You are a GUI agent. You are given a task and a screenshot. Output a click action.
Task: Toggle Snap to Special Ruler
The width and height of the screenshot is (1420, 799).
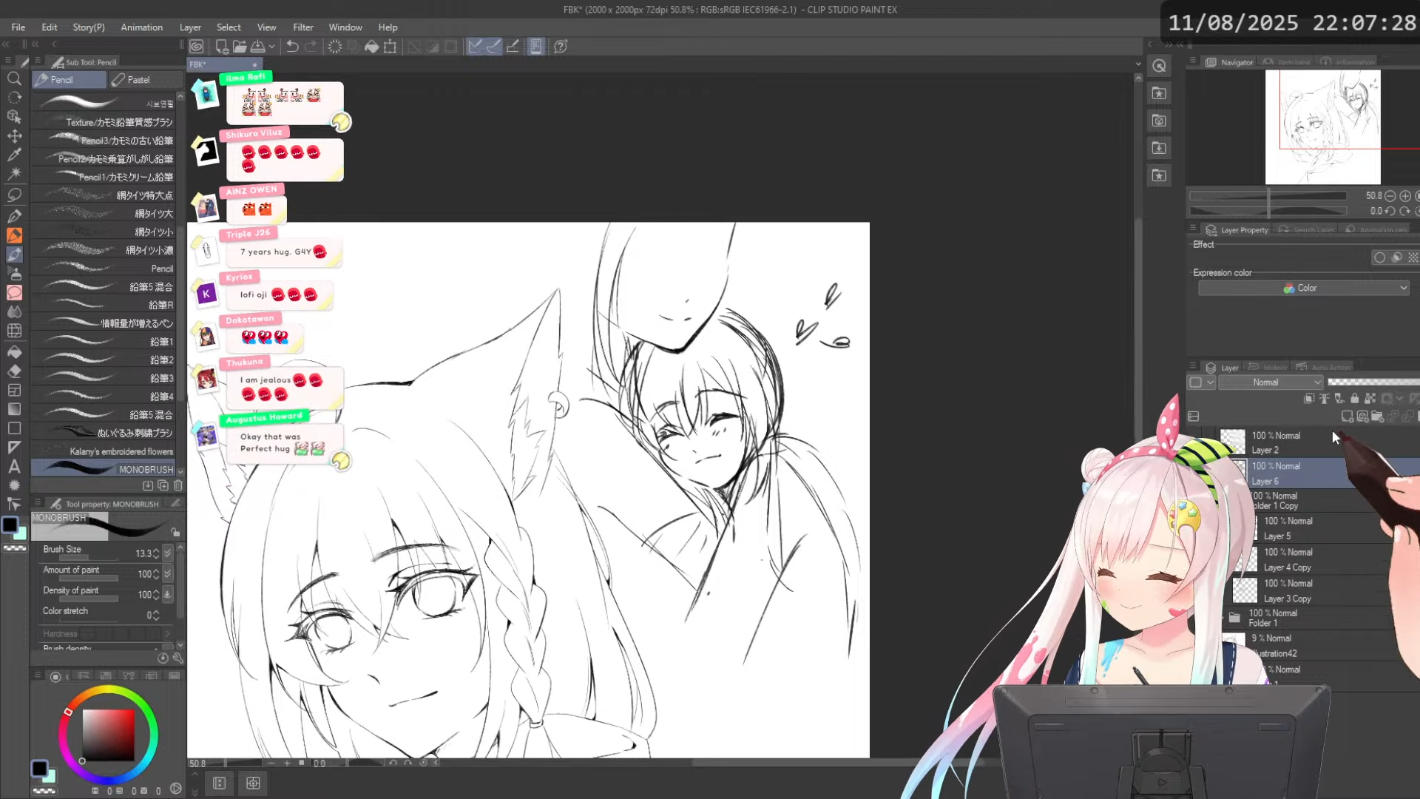point(493,46)
